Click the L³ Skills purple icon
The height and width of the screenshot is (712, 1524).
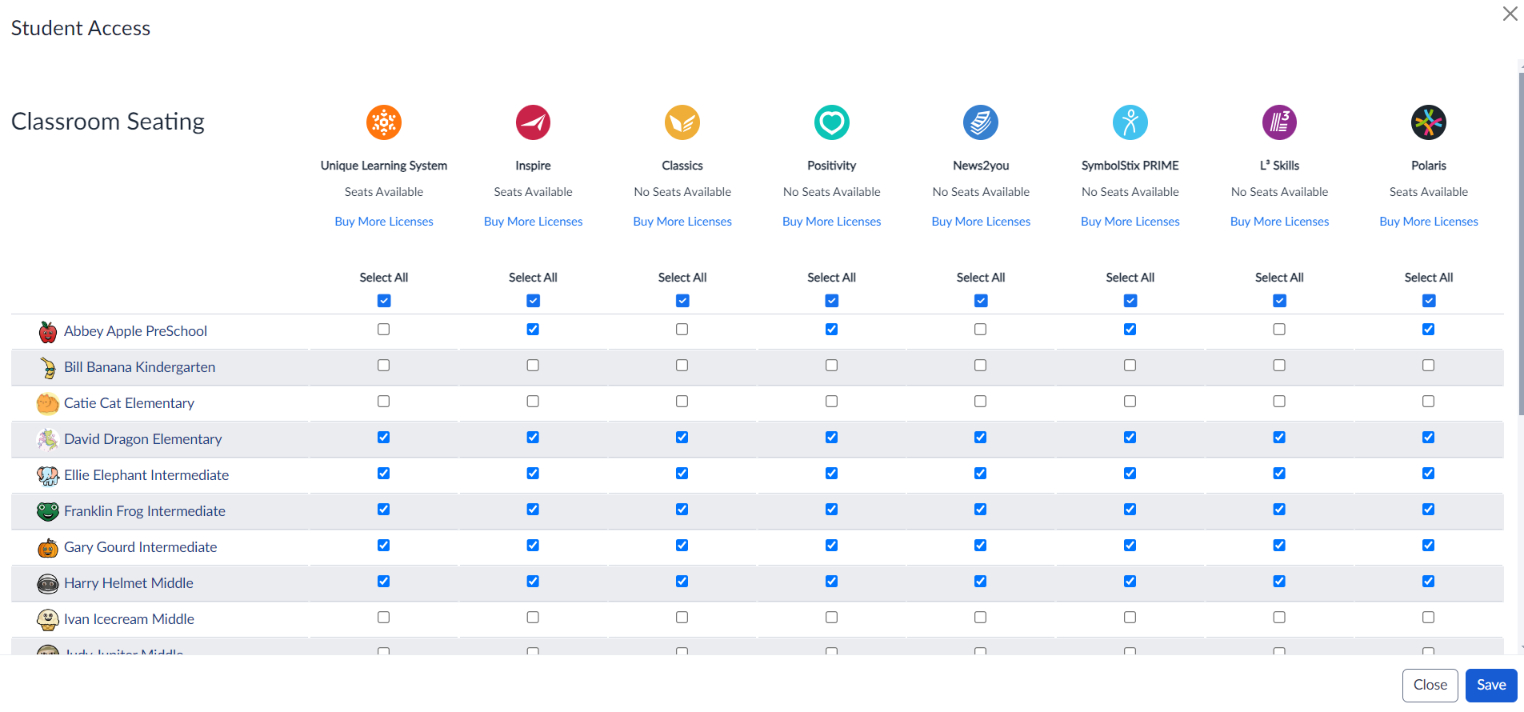pyautogui.click(x=1279, y=122)
